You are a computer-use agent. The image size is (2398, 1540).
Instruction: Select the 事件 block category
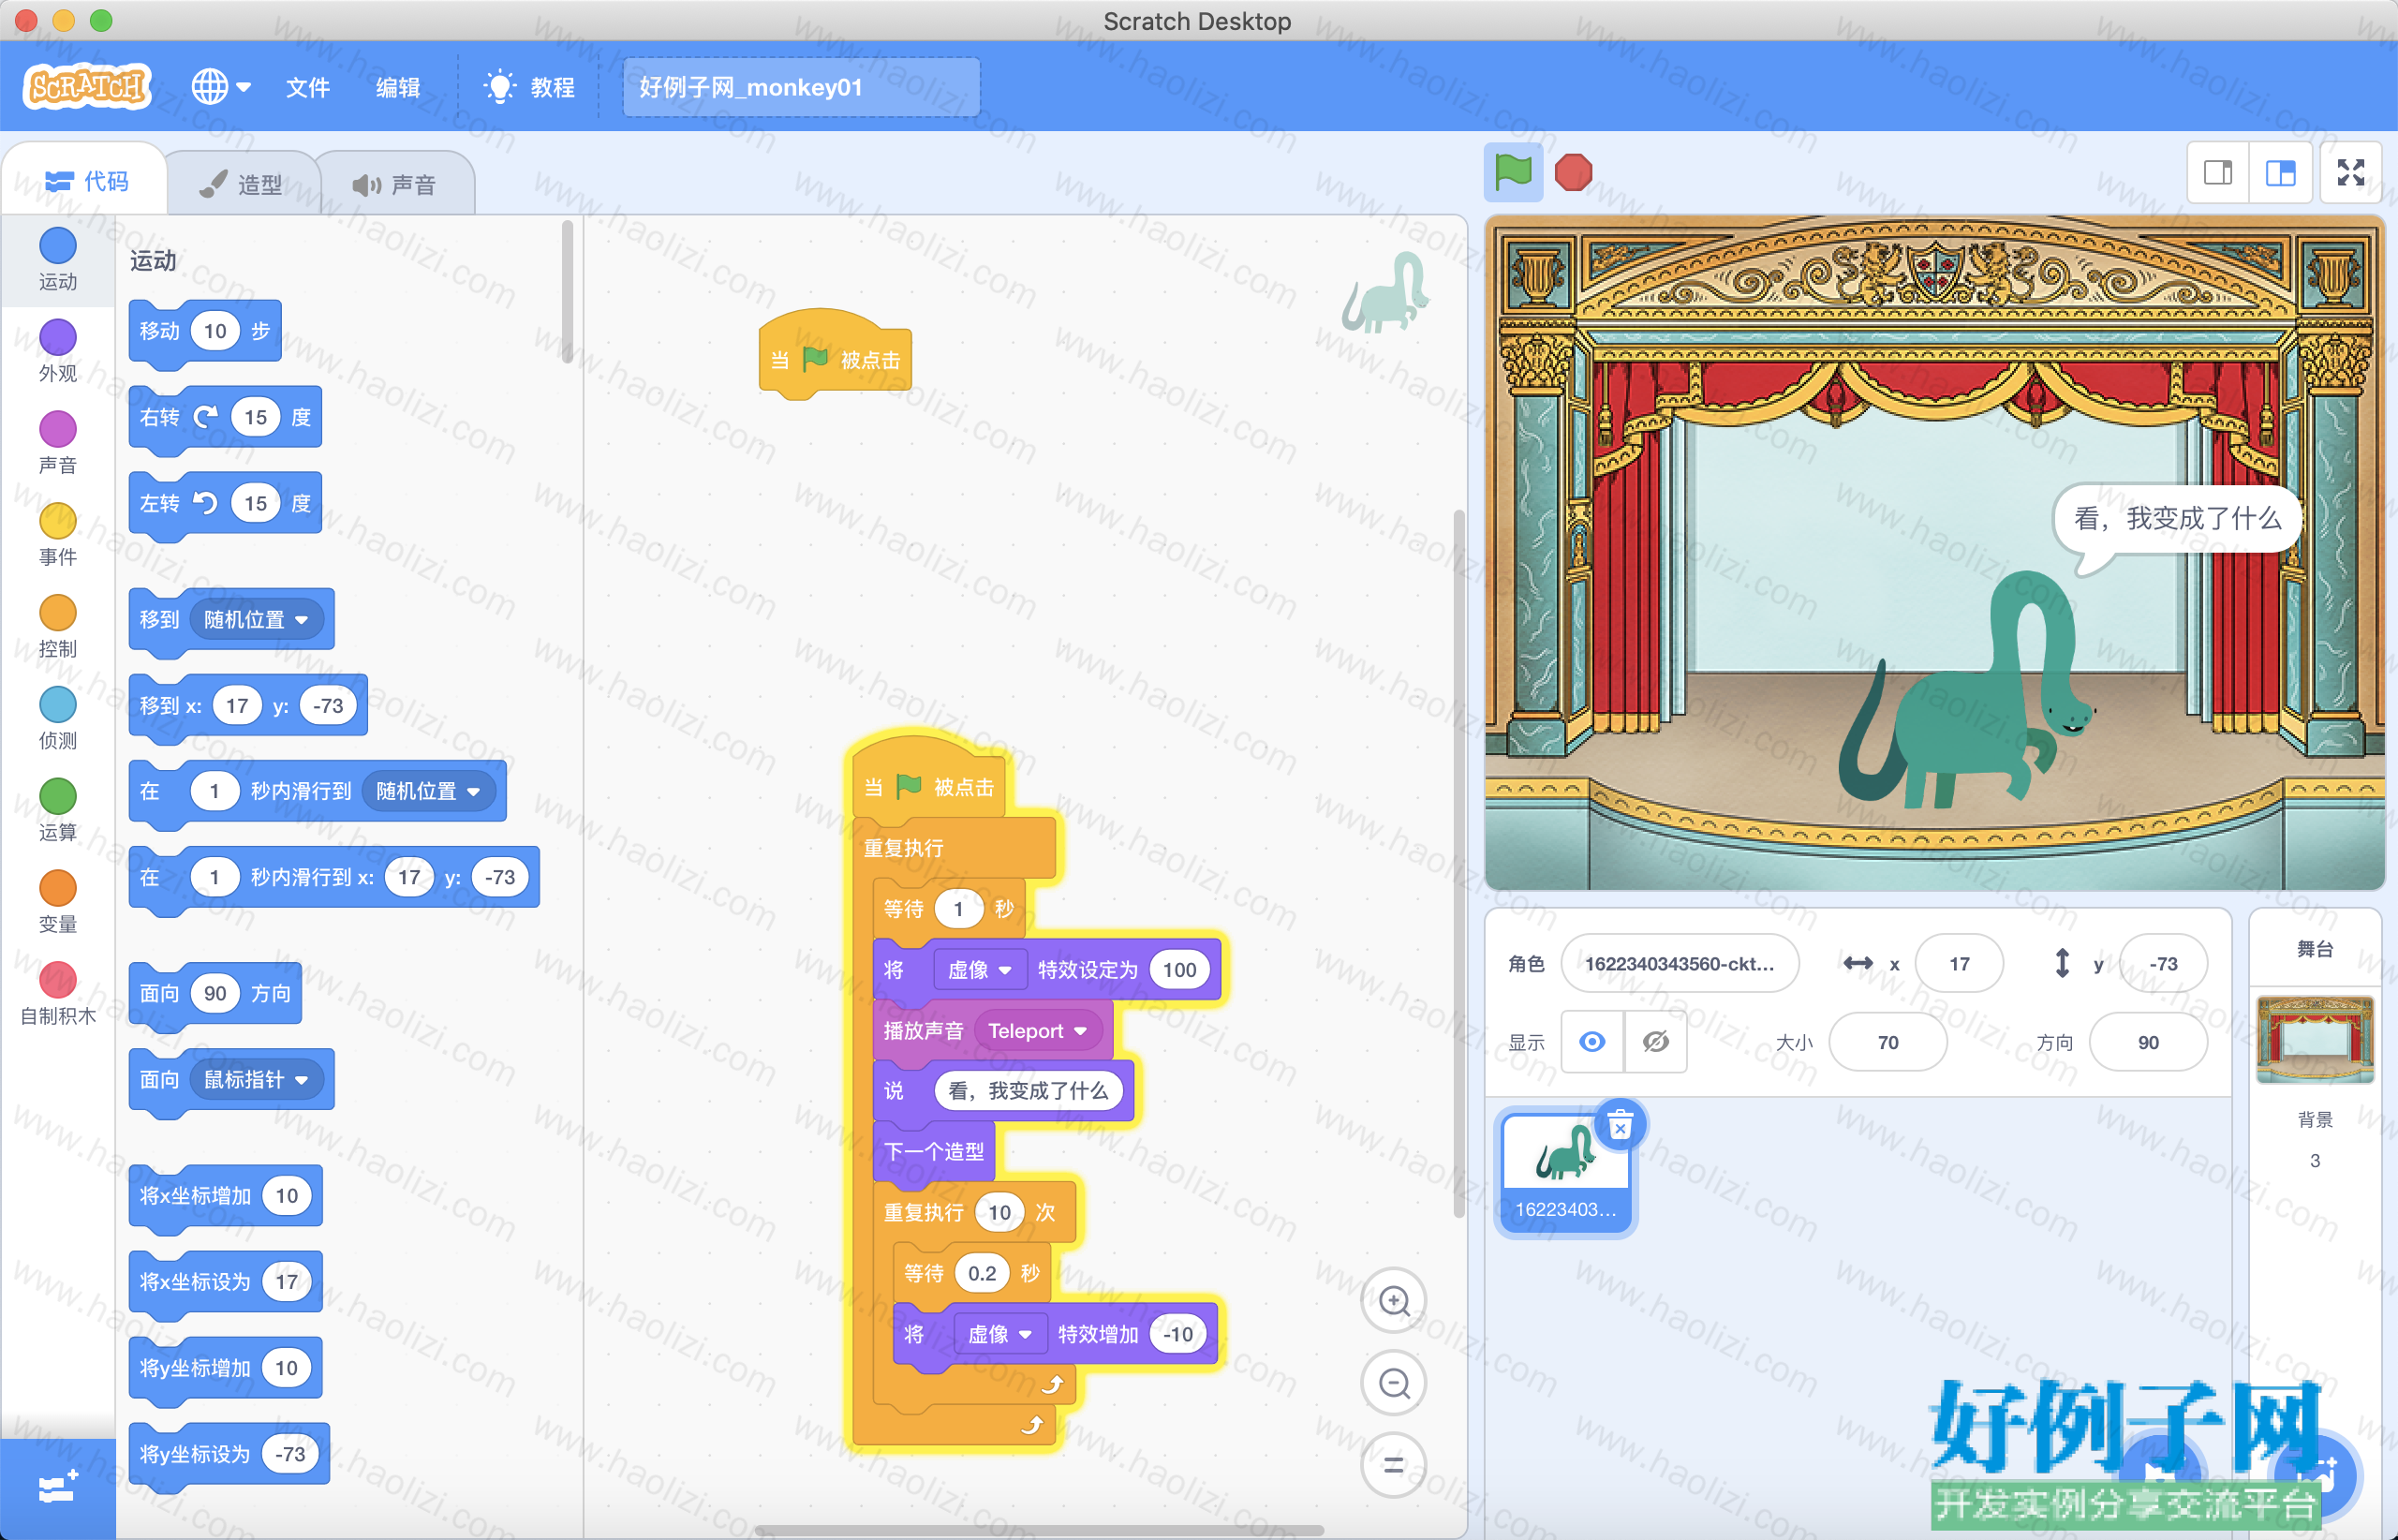(57, 535)
